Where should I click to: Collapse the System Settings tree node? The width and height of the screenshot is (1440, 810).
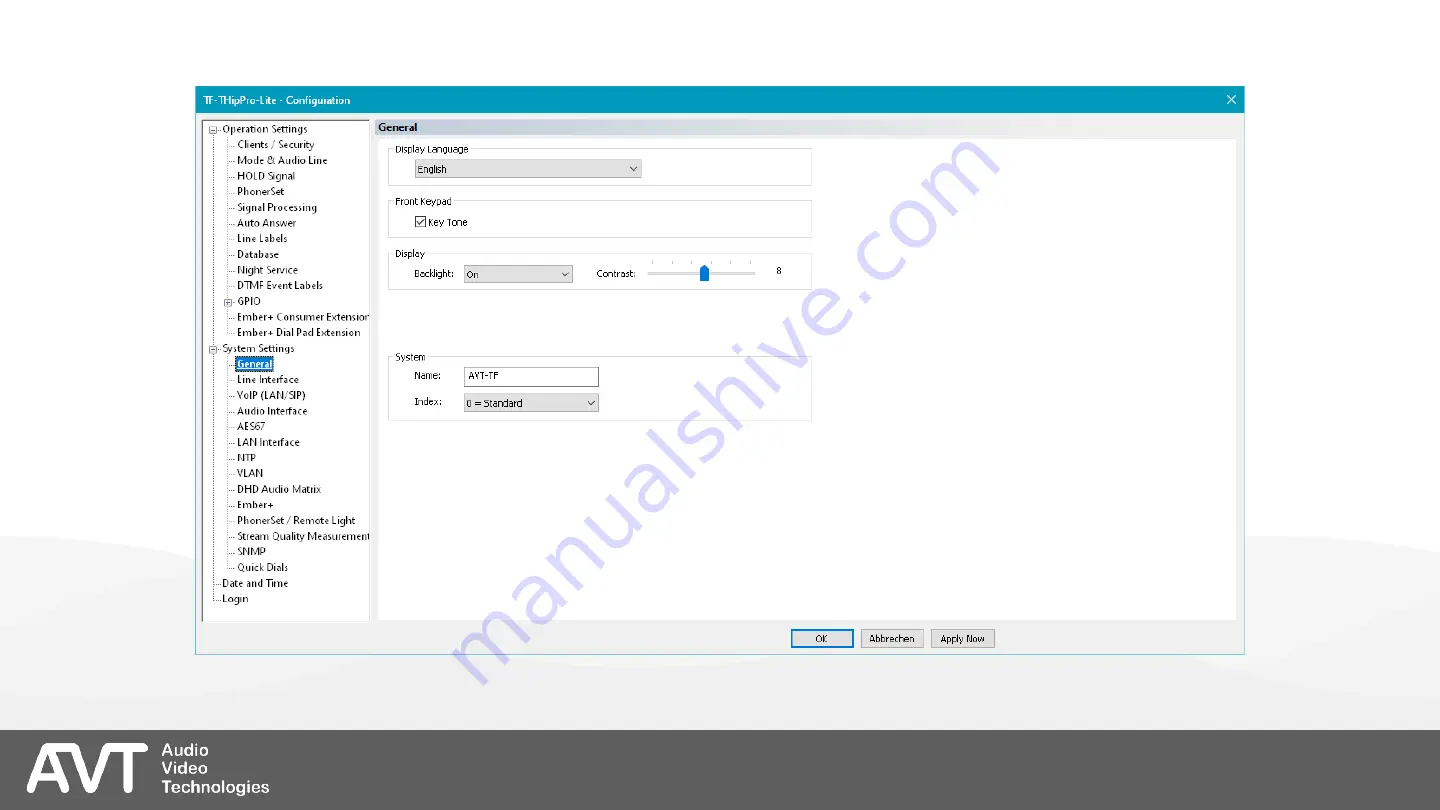[x=213, y=349]
